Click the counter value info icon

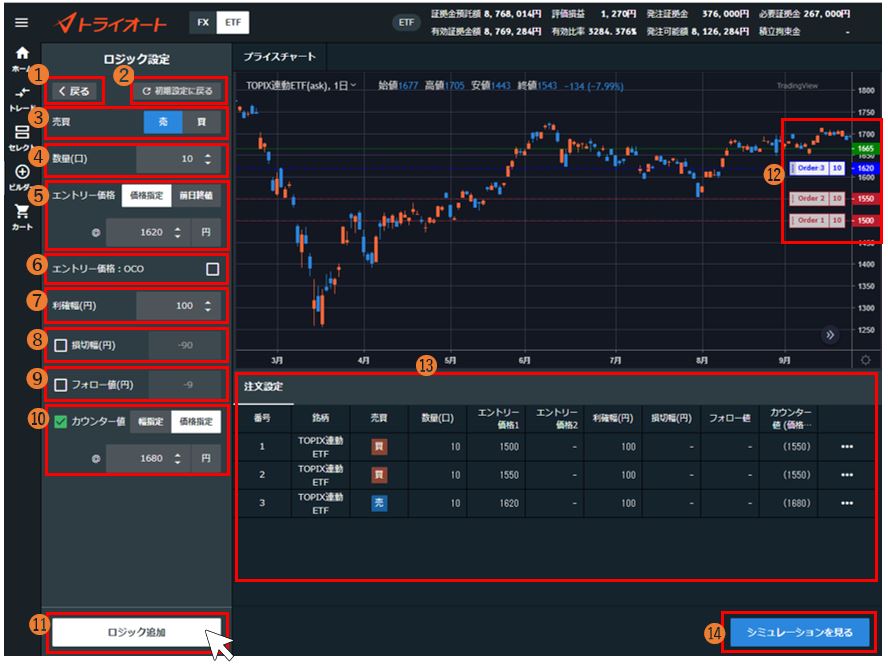(96, 459)
